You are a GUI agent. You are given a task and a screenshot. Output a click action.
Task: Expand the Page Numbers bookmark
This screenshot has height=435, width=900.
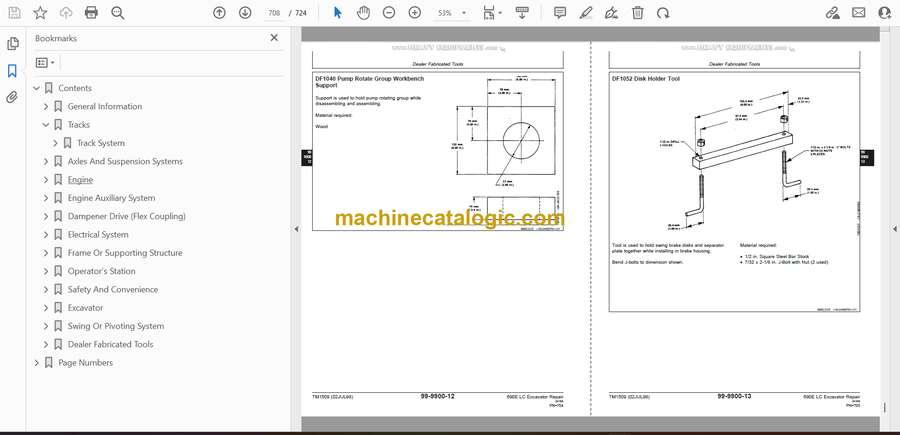pyautogui.click(x=36, y=363)
